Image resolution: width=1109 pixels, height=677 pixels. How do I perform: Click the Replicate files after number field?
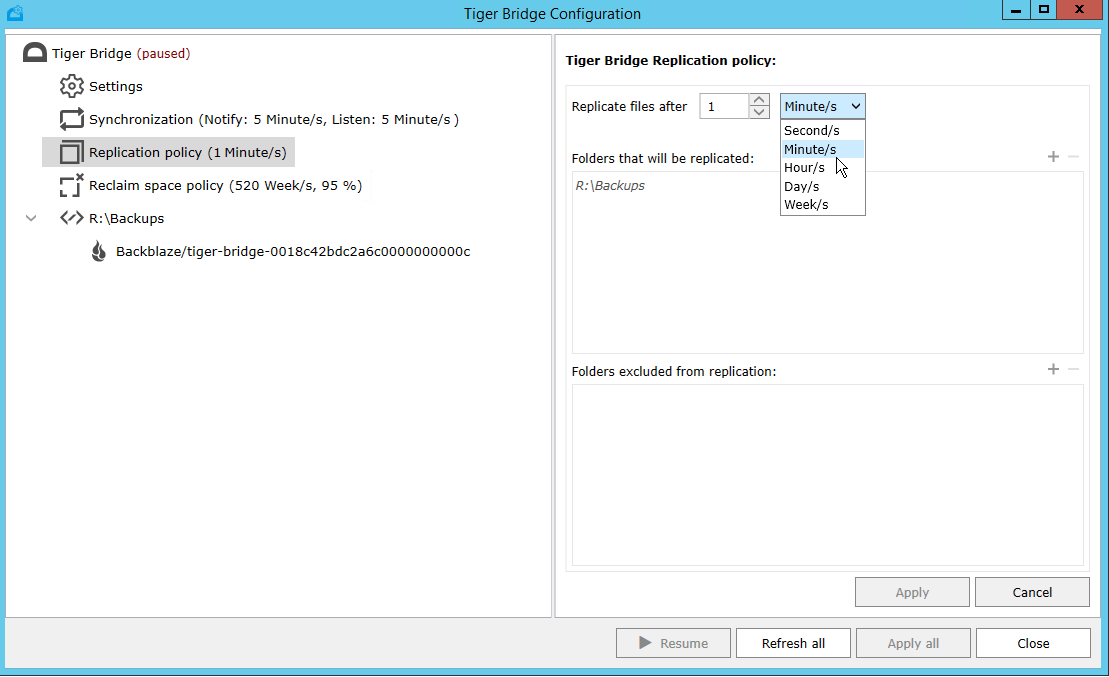tap(724, 106)
